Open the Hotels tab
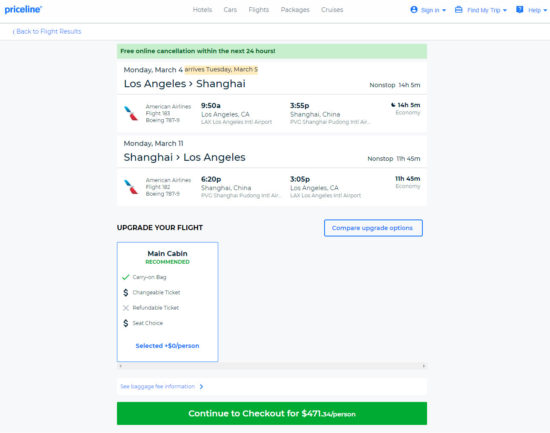This screenshot has width=550, height=433. pos(202,10)
